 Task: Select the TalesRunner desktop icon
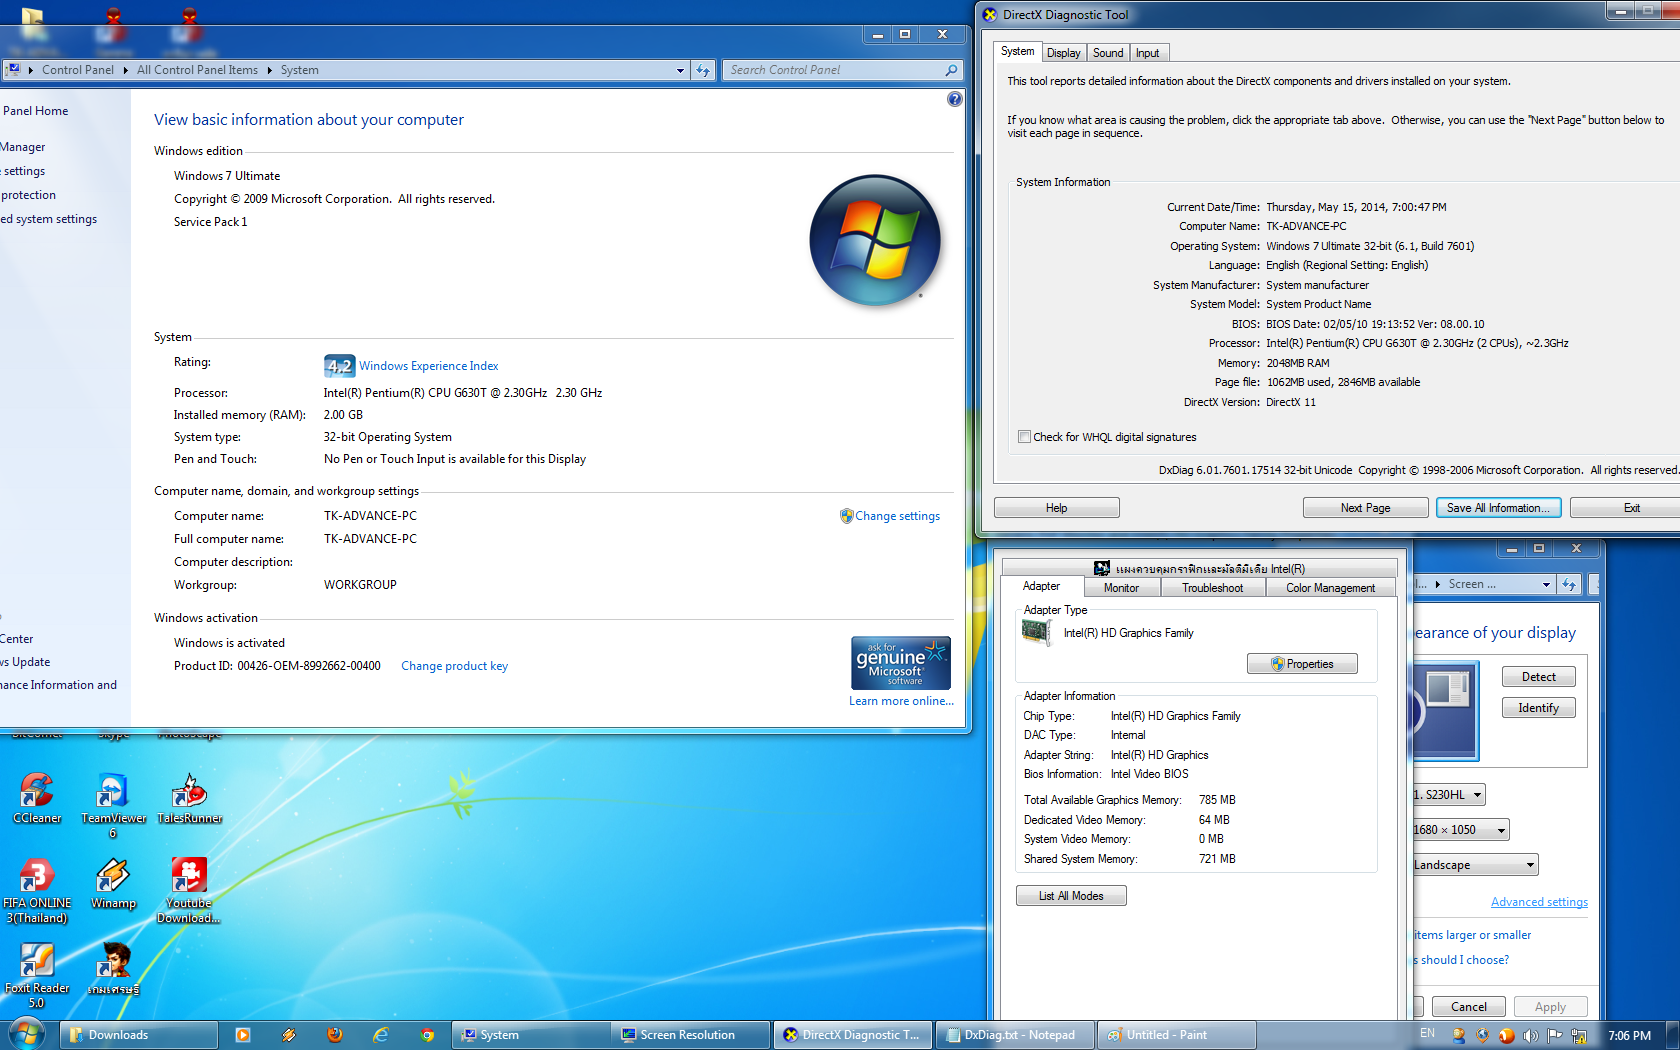[x=189, y=798]
